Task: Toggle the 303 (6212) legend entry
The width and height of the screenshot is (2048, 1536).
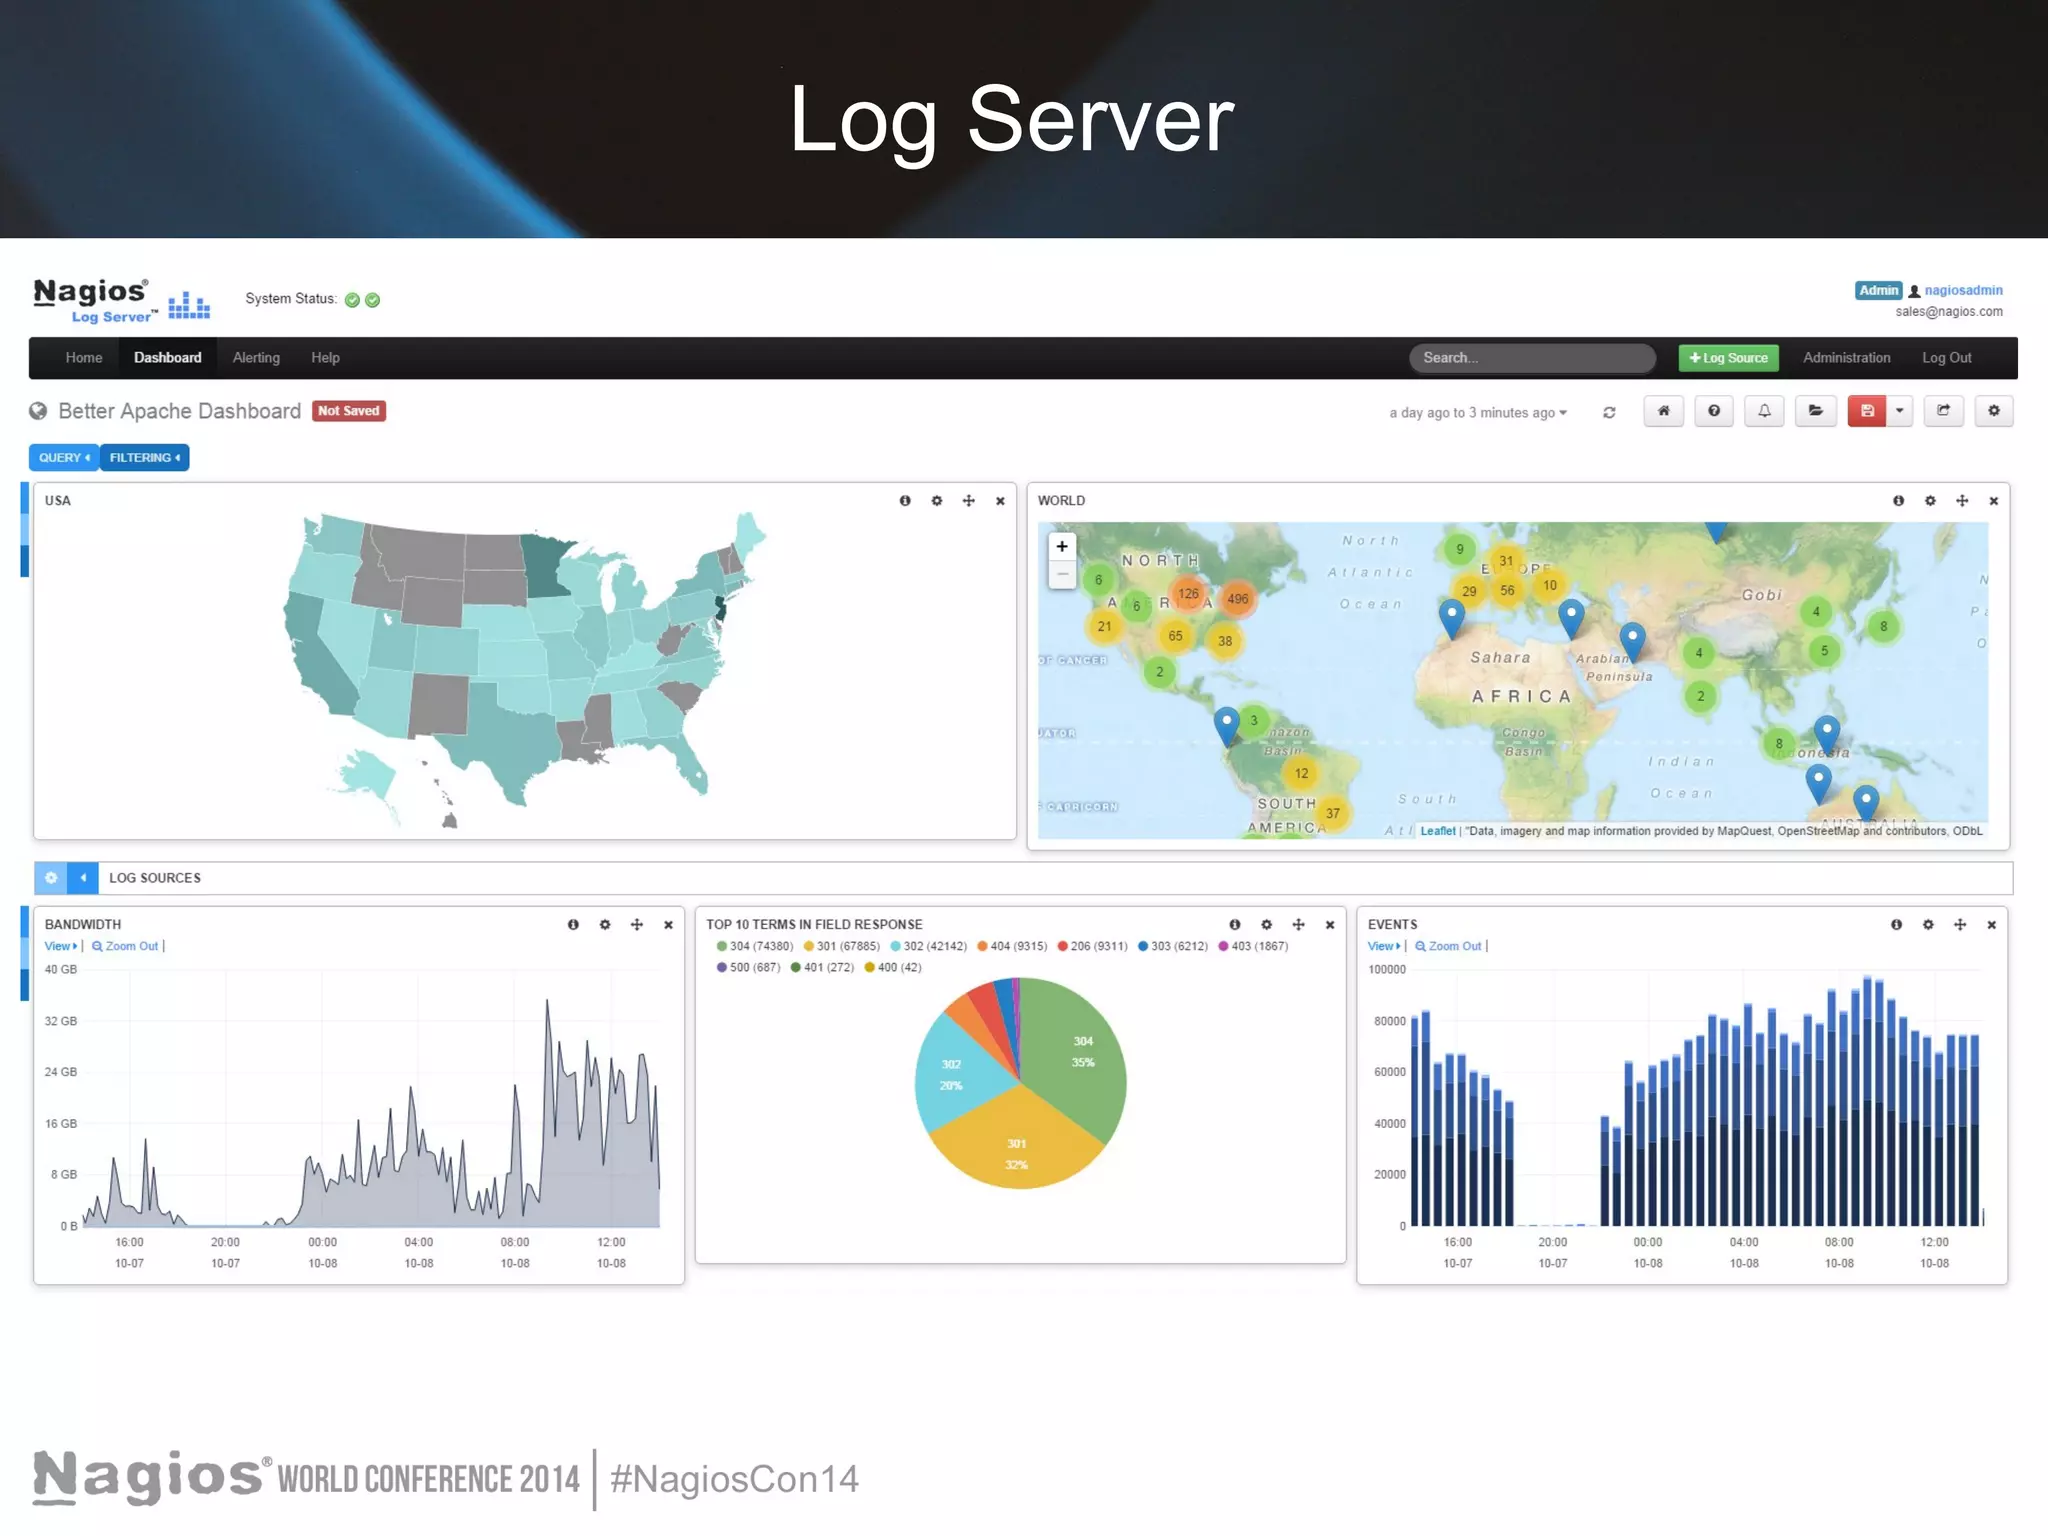Action: tap(1173, 946)
